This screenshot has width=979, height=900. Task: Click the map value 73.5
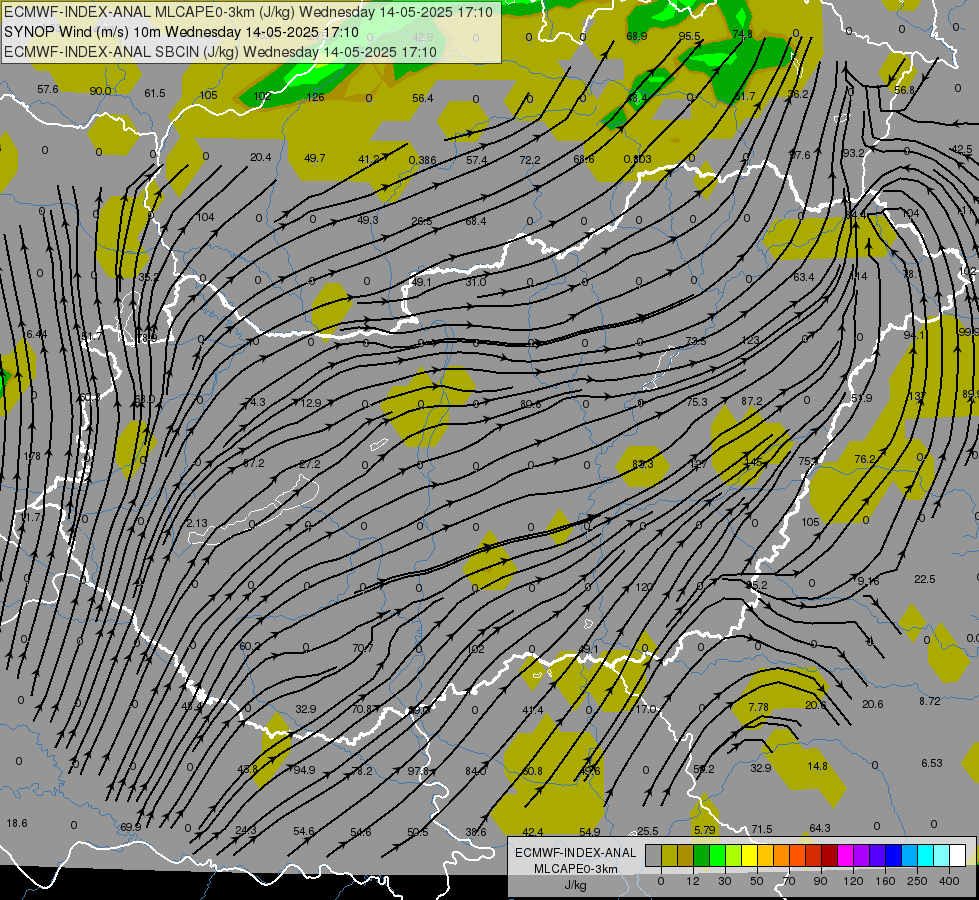696,341
